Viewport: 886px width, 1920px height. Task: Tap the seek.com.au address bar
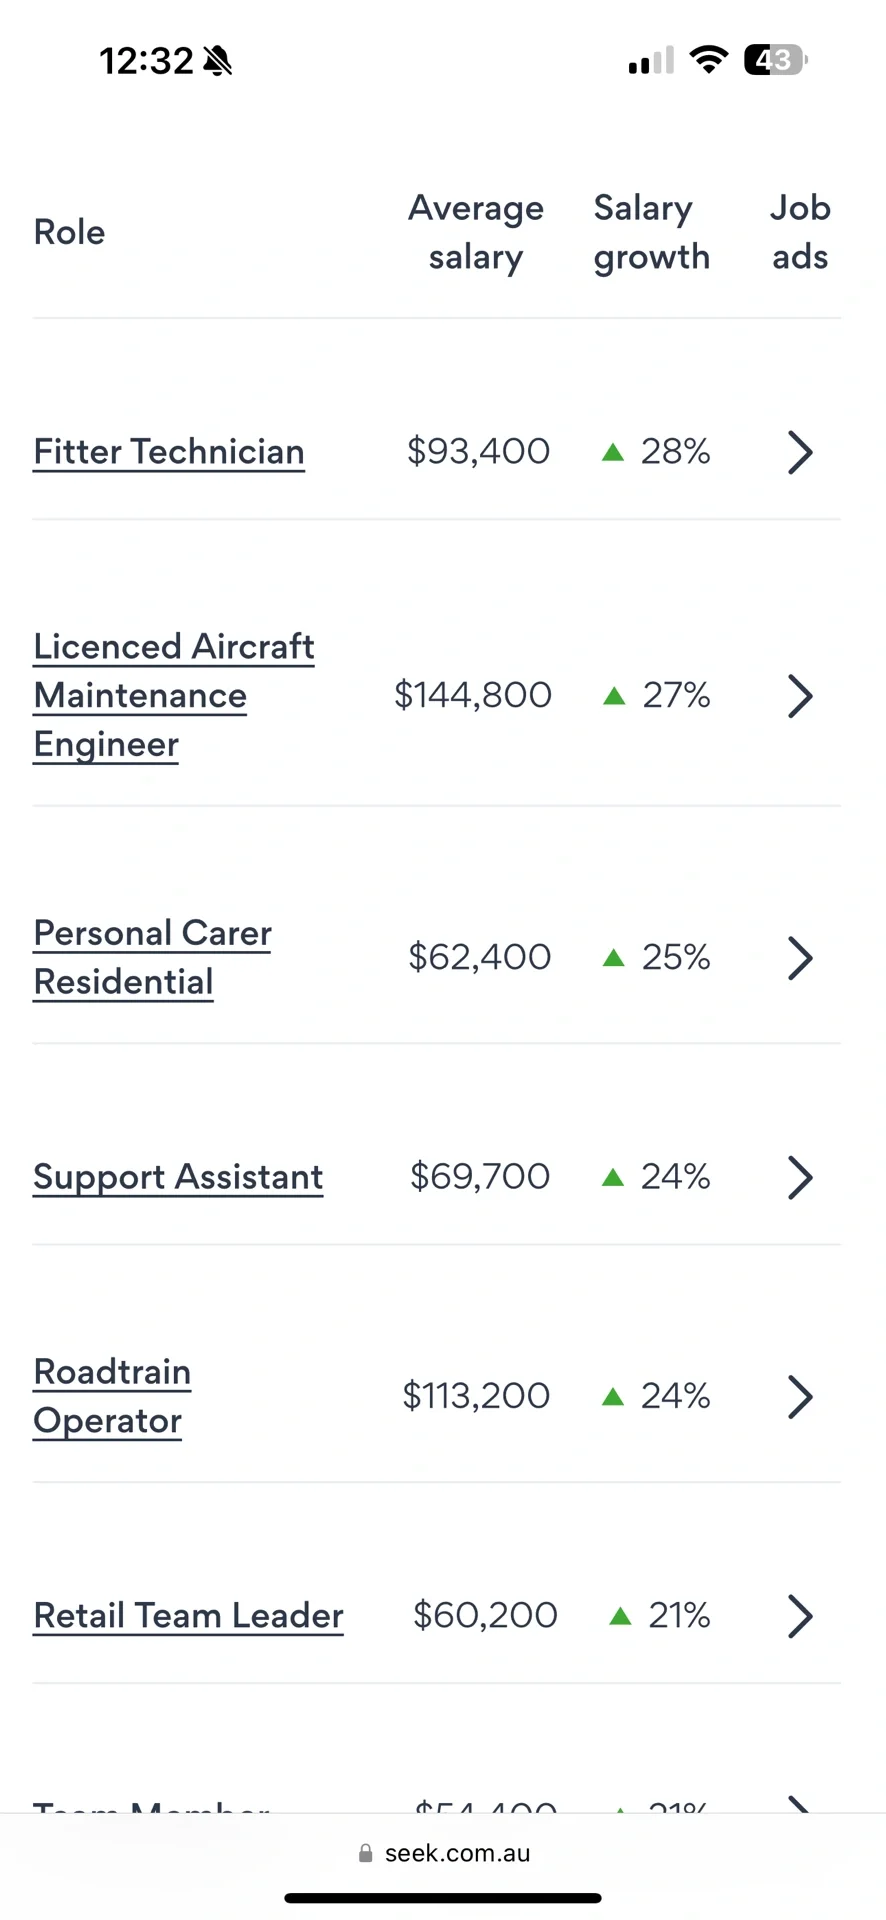[443, 1853]
